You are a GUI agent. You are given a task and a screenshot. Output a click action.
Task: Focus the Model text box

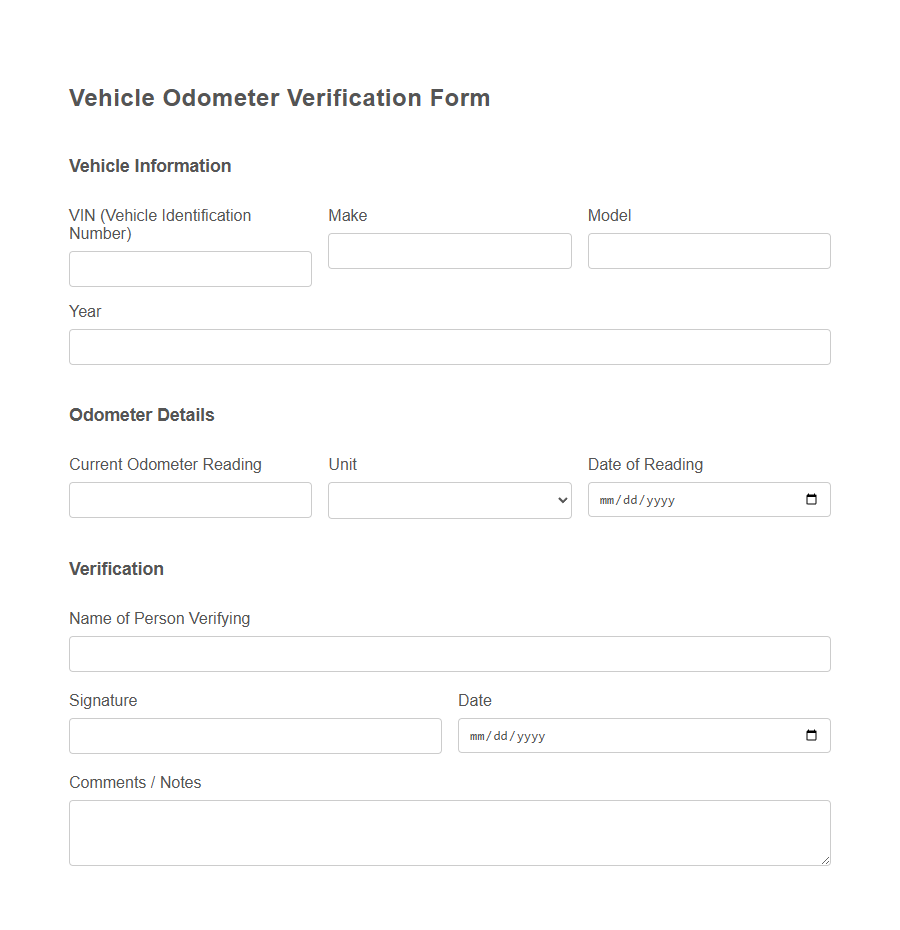(708, 250)
